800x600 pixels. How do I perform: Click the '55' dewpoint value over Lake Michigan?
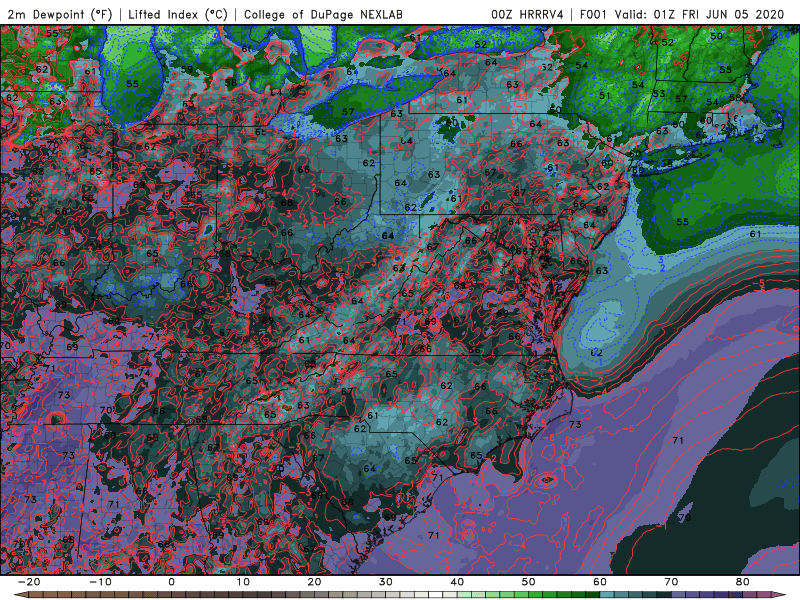point(132,84)
